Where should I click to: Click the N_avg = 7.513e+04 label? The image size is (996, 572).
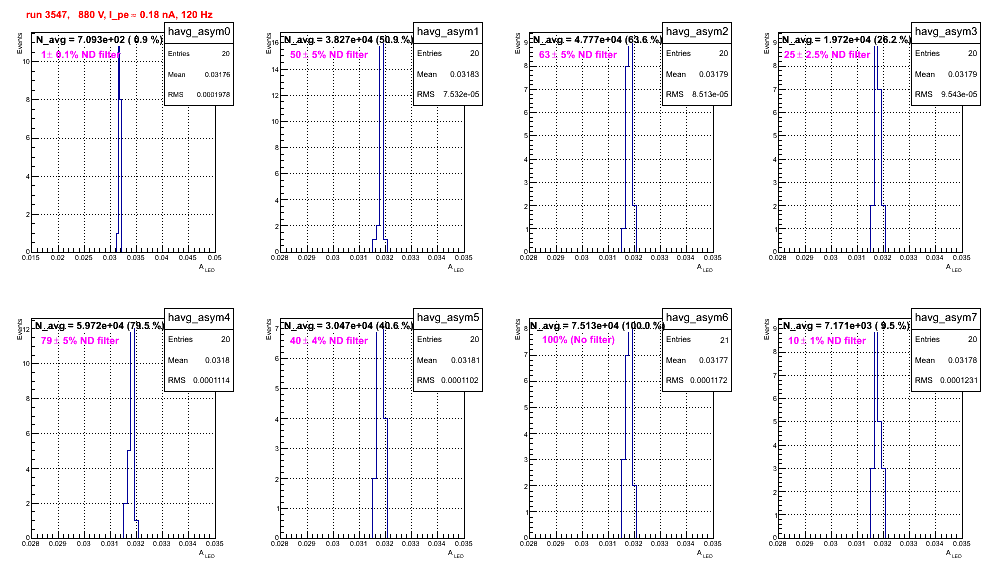click(597, 326)
